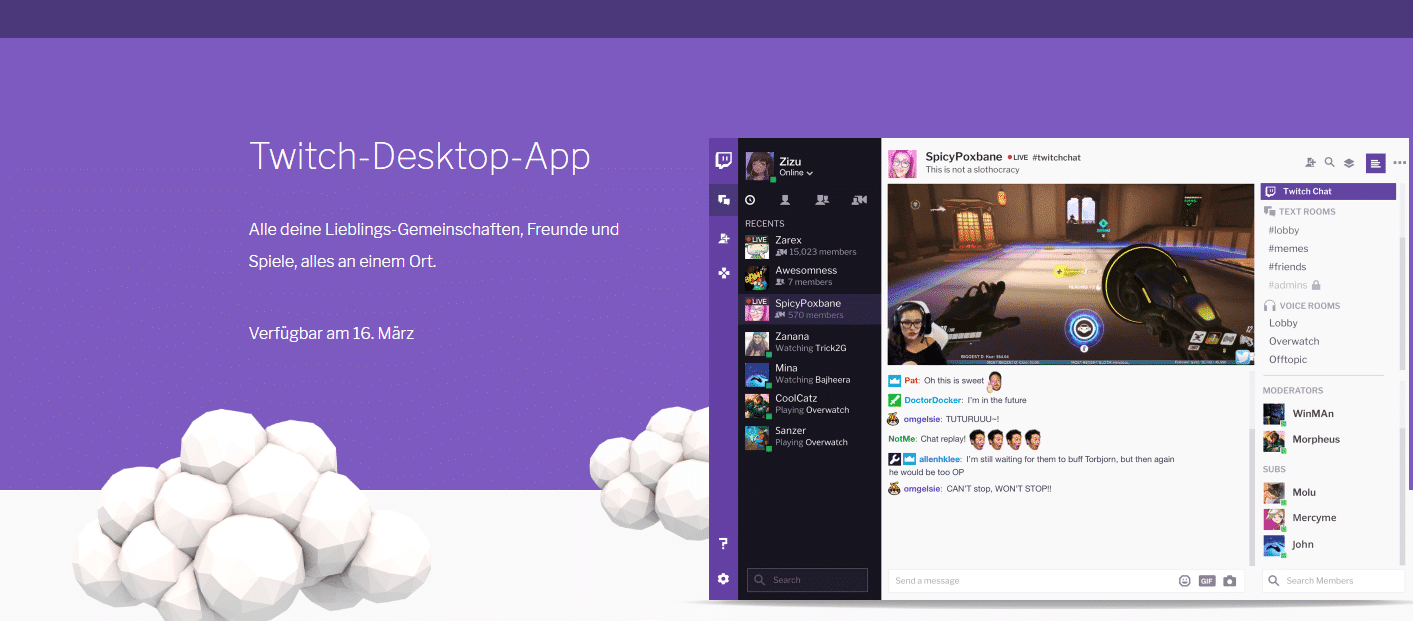Open the three-dot more options menu
Screen dimensions: 1413x621
point(1399,163)
